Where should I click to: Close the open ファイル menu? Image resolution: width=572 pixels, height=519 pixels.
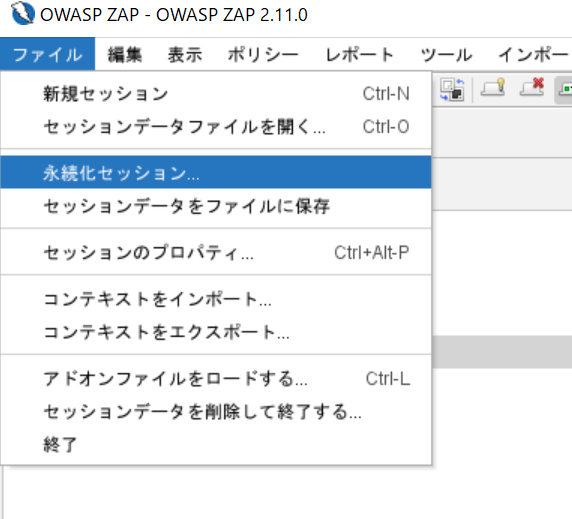pos(47,54)
